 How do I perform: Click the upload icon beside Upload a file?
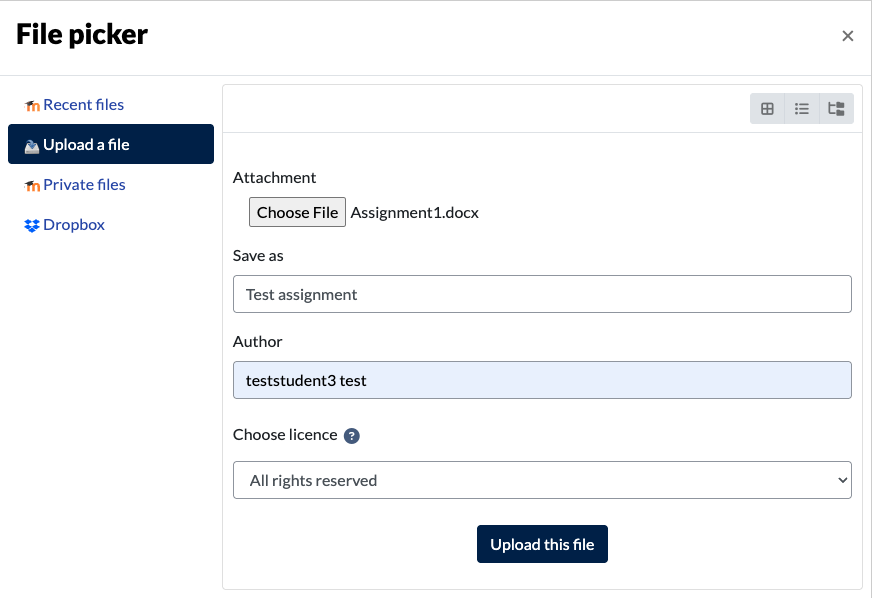tap(32, 146)
